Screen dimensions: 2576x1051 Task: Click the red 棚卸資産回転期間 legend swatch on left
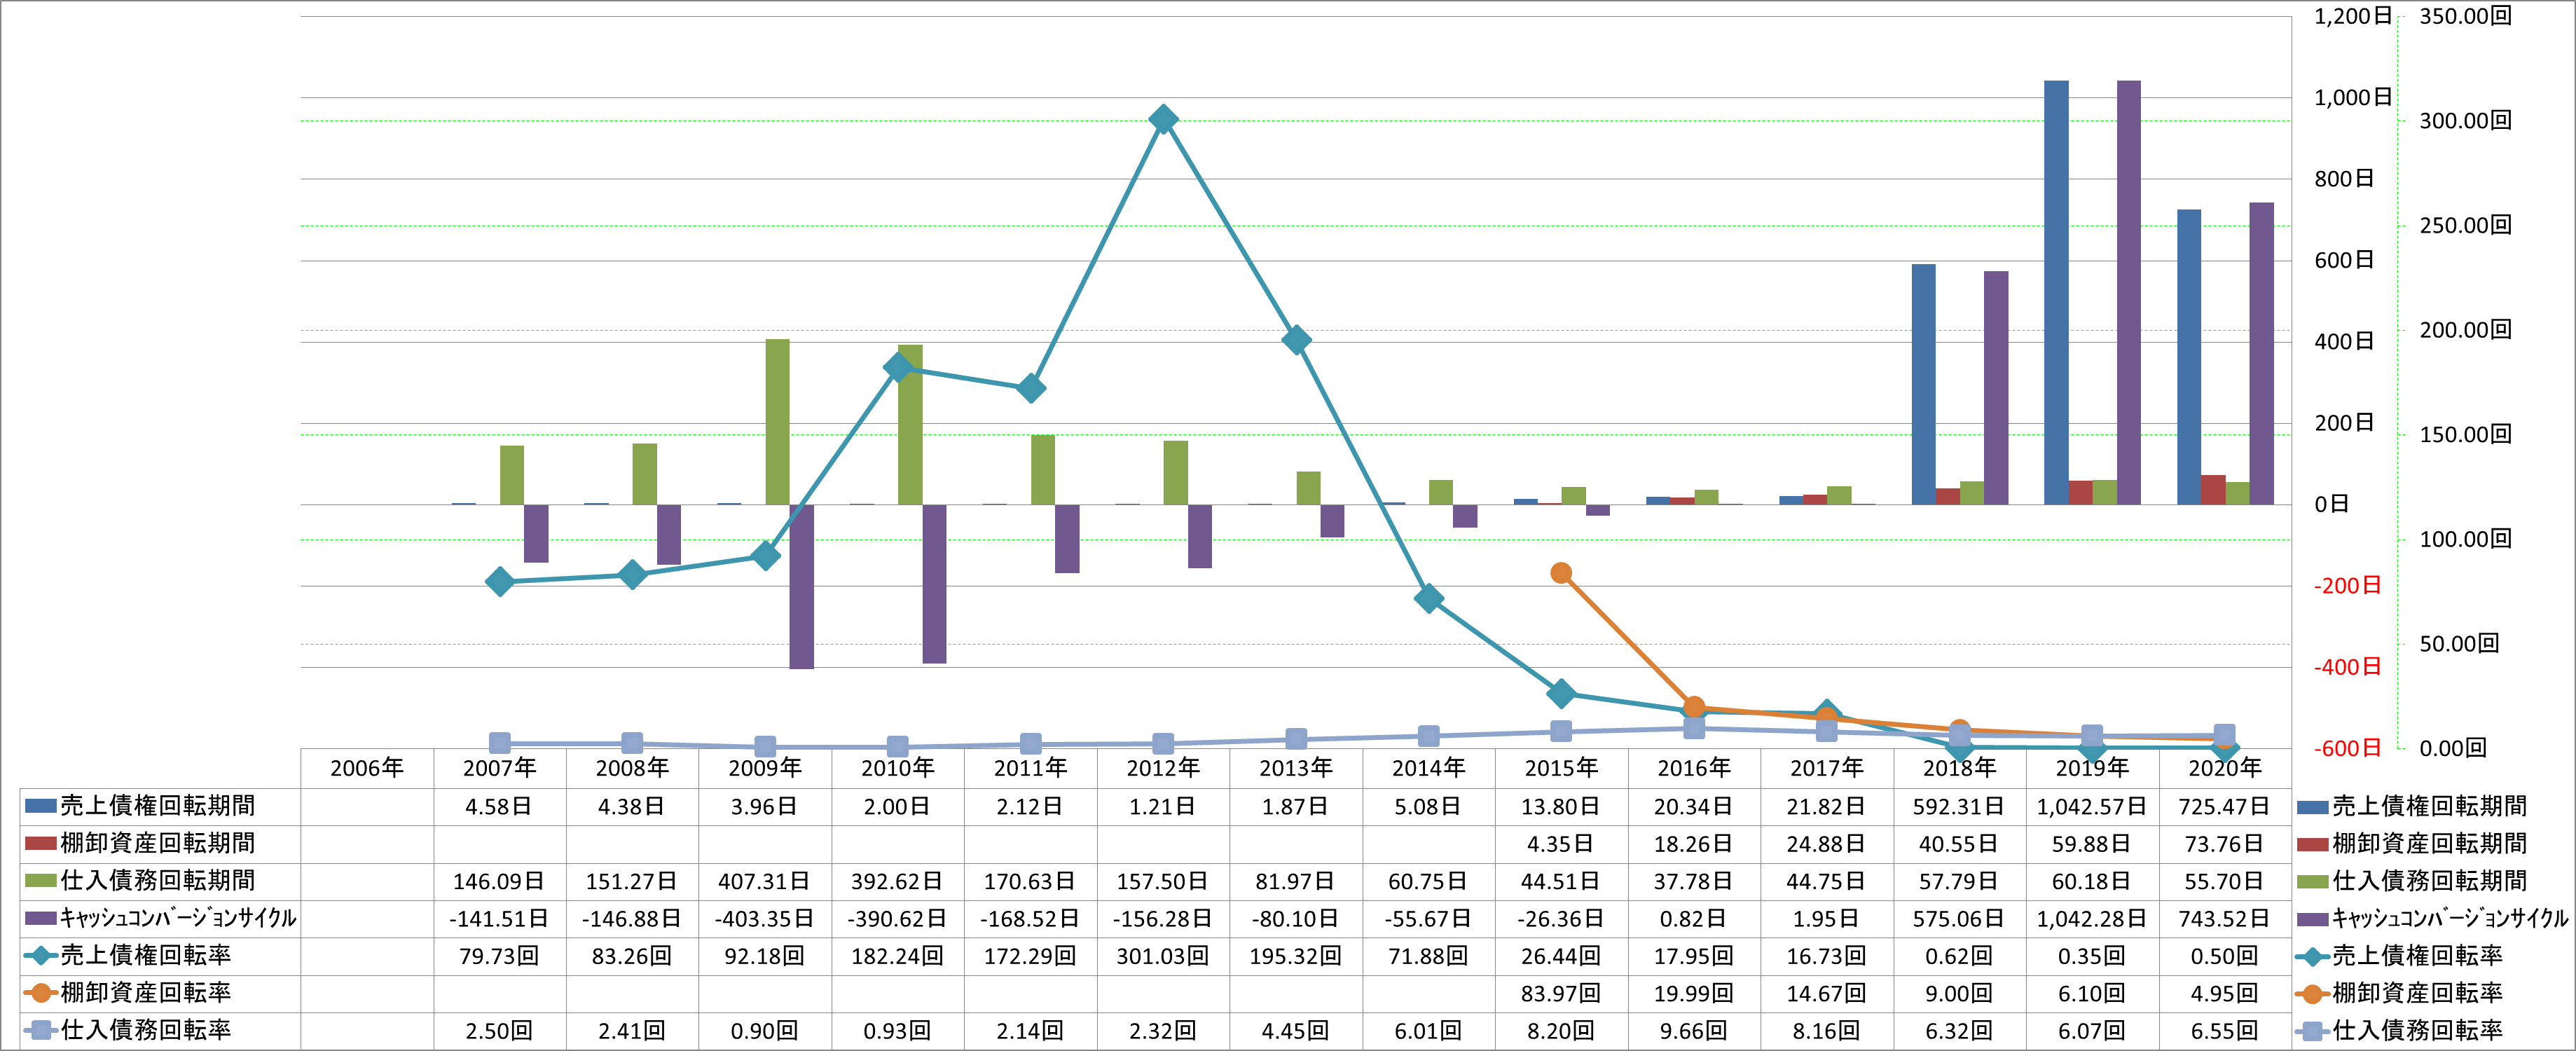click(x=40, y=843)
